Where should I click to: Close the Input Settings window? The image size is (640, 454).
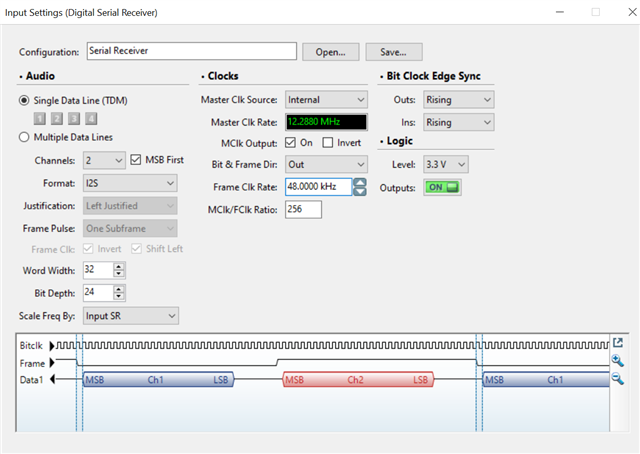click(x=632, y=12)
